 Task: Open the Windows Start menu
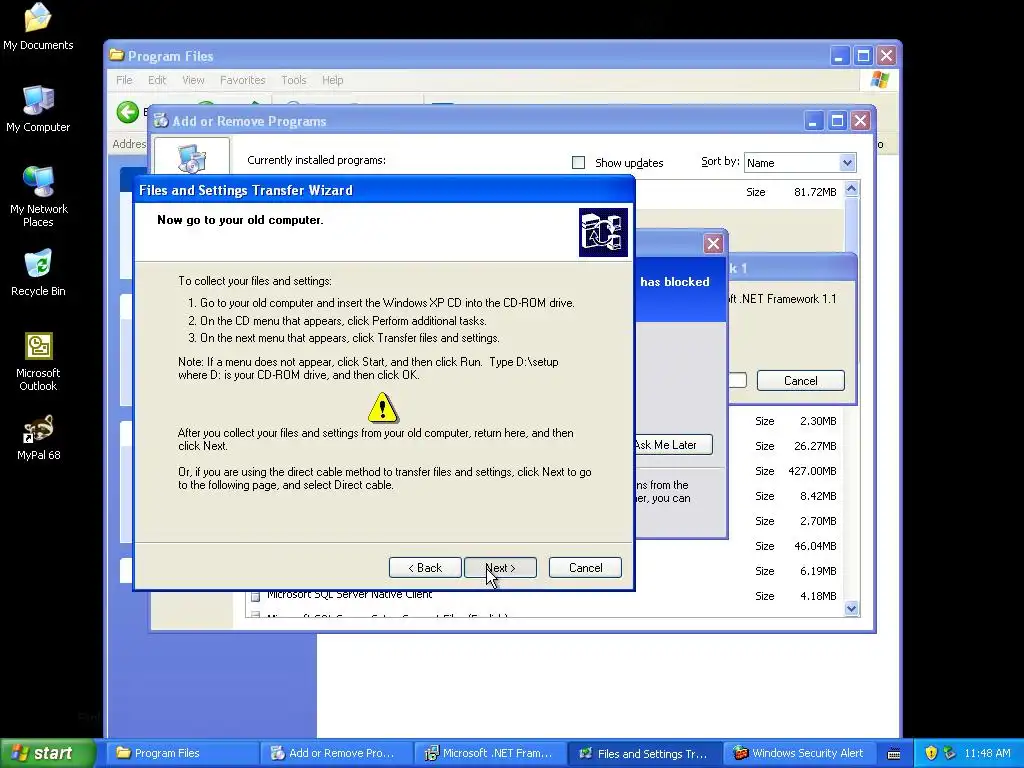click(48, 753)
